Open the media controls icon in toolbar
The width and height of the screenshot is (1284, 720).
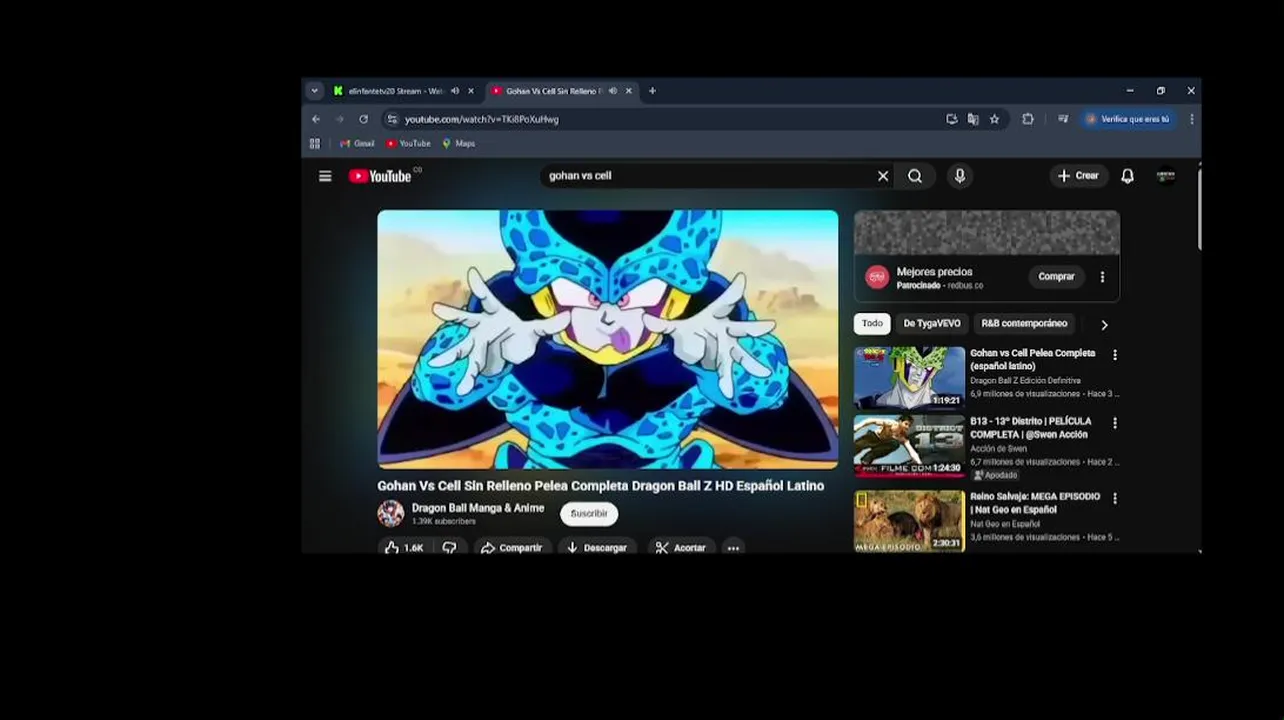(x=1063, y=119)
